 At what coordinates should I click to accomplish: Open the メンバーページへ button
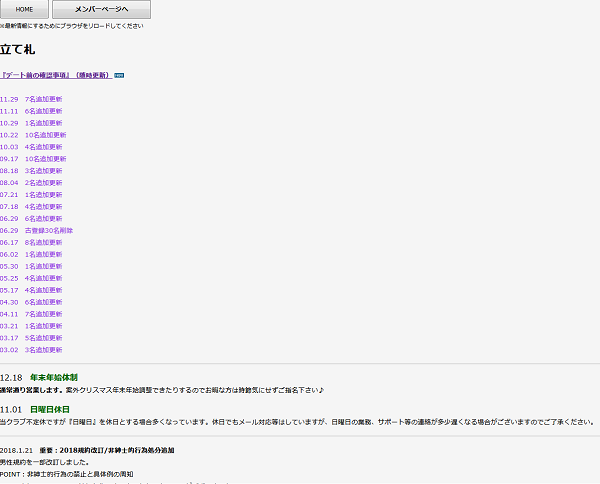click(x=101, y=9)
